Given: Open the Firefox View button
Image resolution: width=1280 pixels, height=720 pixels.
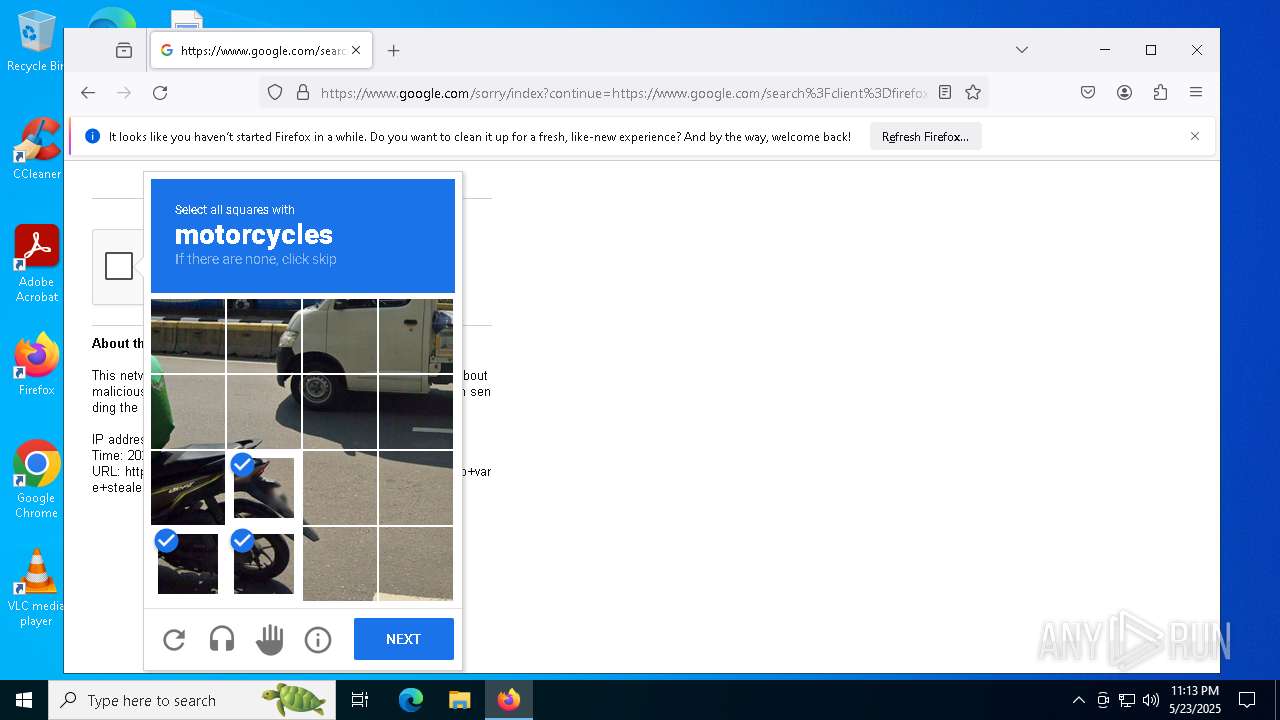Looking at the screenshot, I should (x=124, y=50).
